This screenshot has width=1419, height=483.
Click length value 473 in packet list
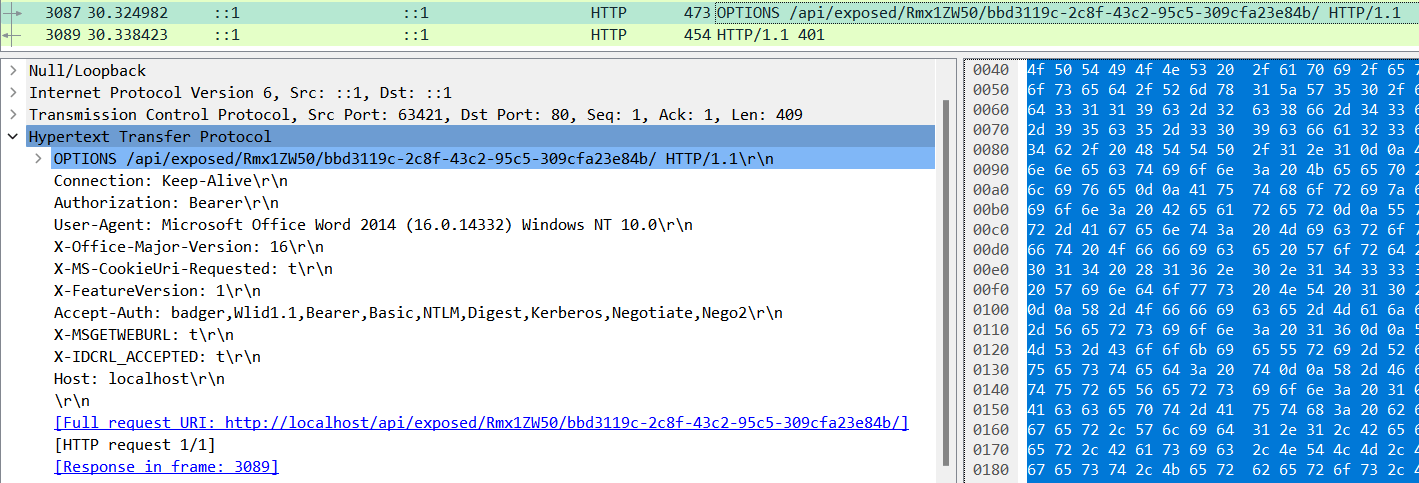pos(699,14)
